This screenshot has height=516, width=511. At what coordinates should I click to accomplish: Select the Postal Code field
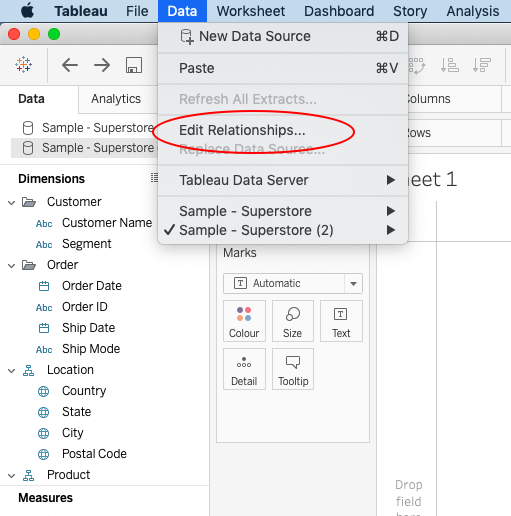[94, 454]
